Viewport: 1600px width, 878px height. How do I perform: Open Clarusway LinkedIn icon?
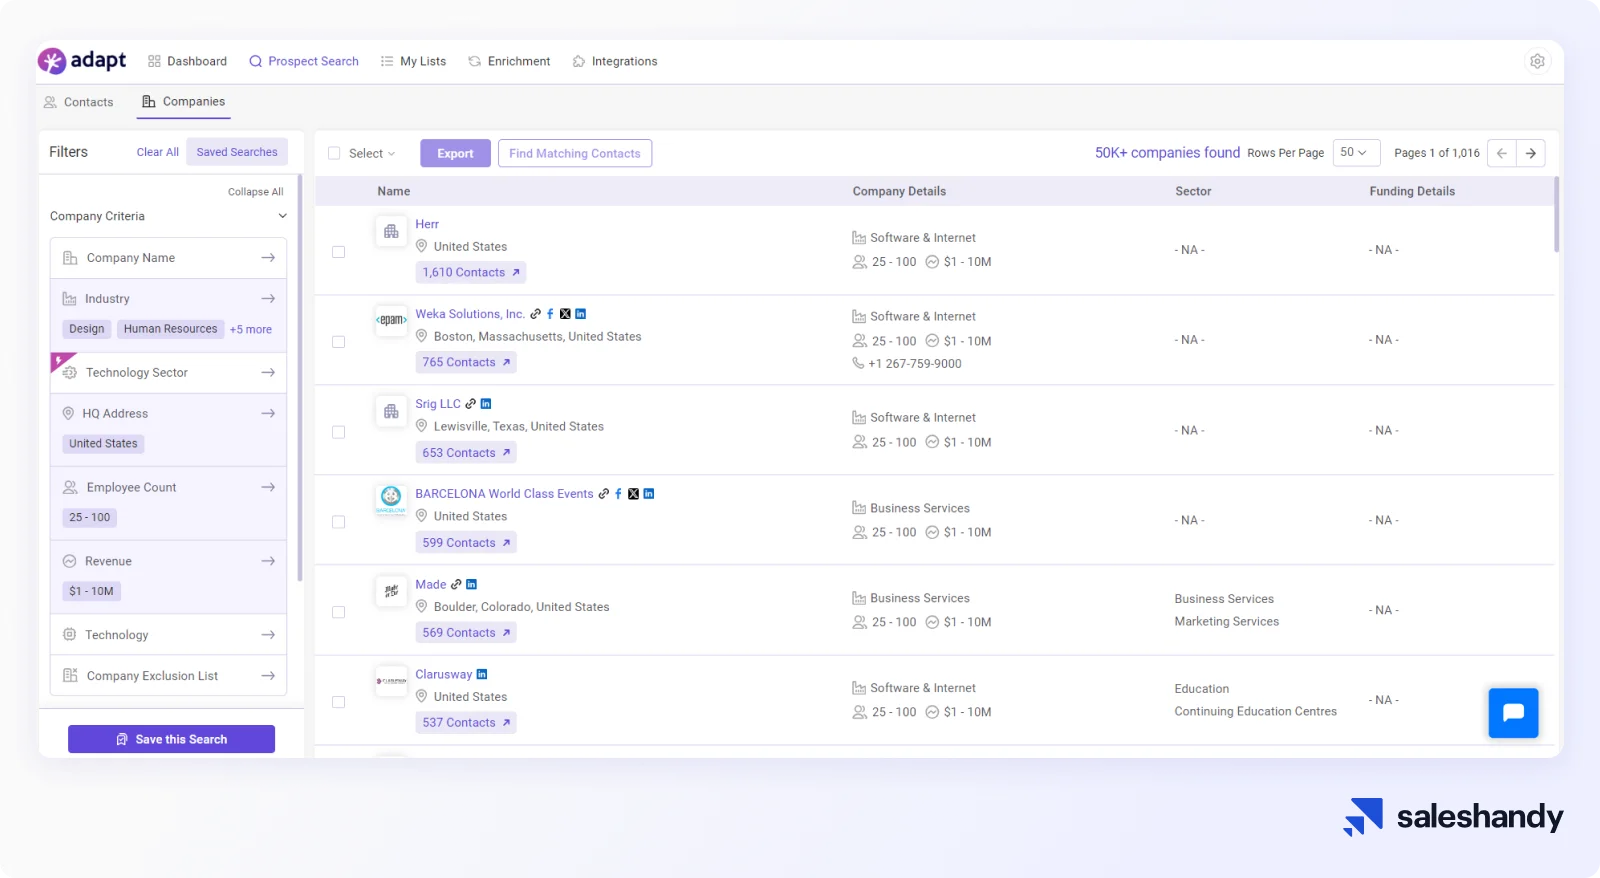482,674
